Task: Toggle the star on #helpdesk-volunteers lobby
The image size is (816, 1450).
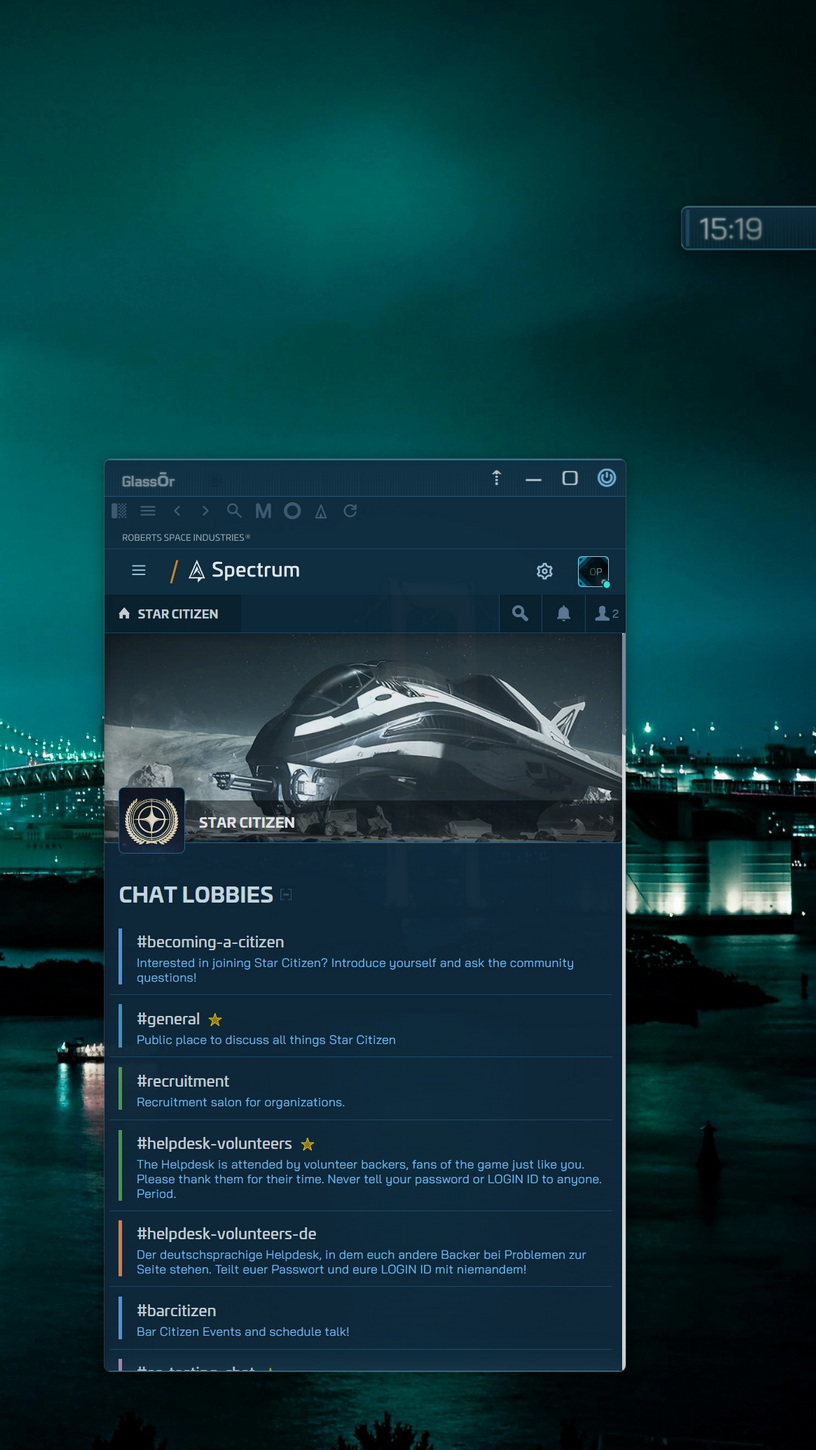Action: tap(308, 1144)
